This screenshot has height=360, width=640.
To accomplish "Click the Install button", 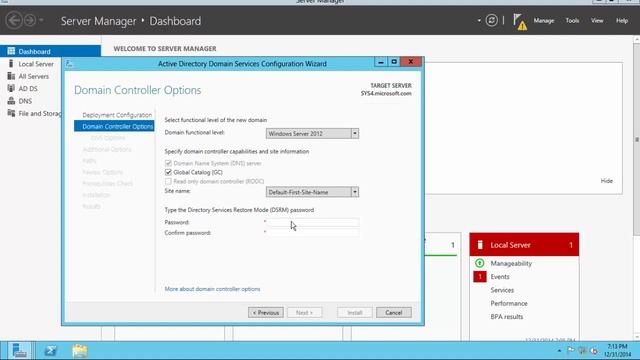I will 355,313.
